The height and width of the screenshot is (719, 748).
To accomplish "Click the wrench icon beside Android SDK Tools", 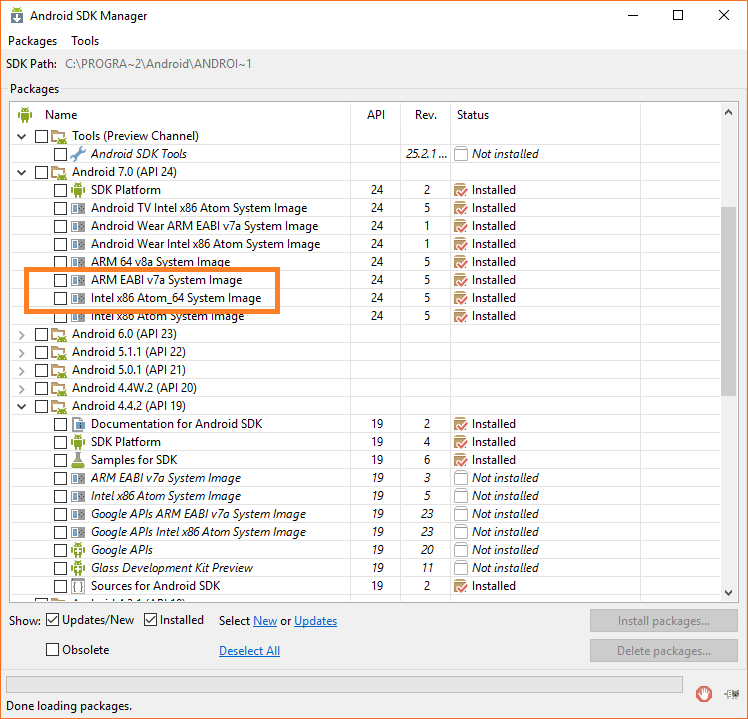I will click(x=79, y=154).
